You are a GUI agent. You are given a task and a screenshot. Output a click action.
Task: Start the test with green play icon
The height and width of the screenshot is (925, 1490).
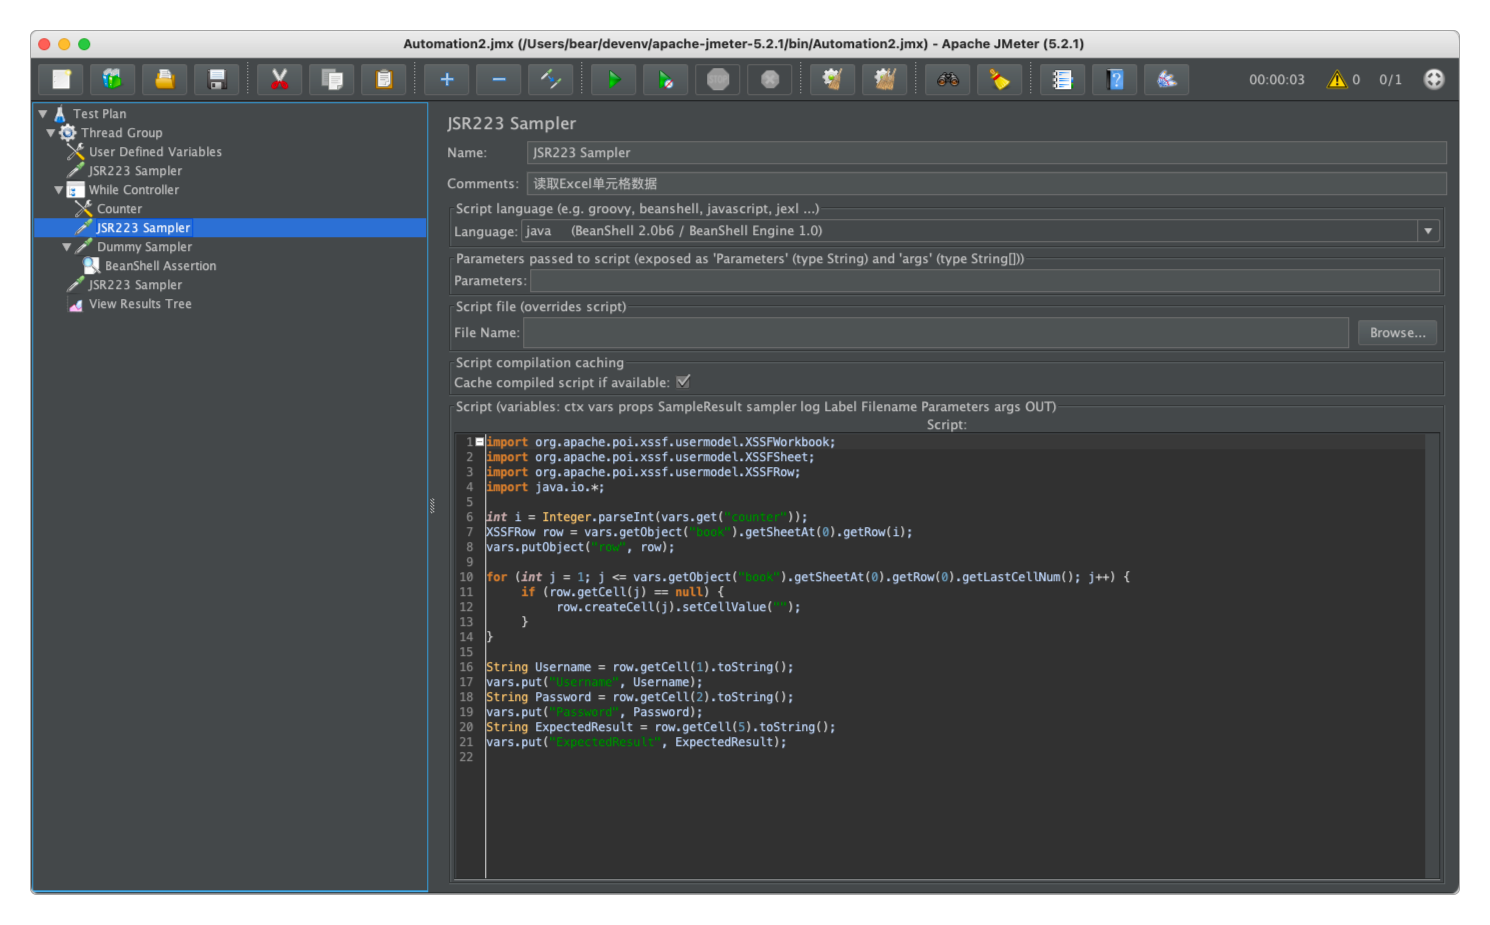(x=614, y=79)
